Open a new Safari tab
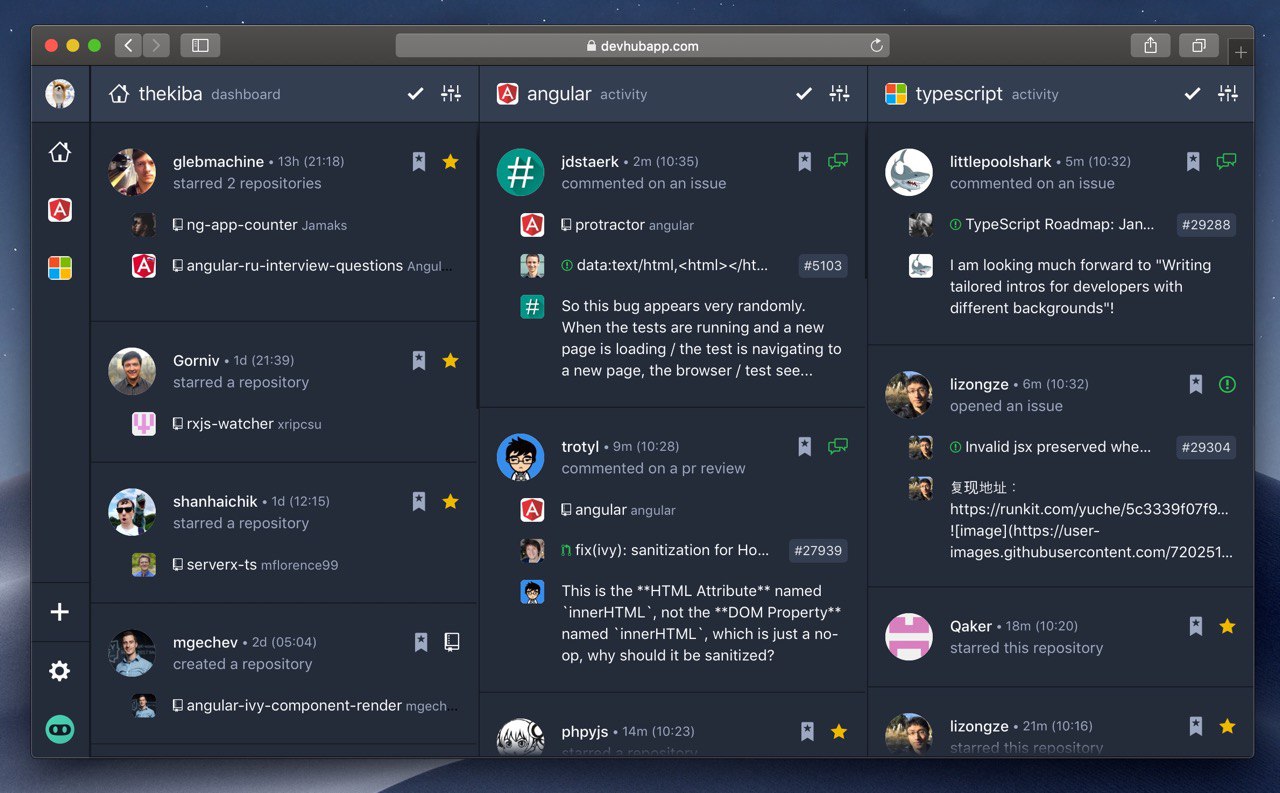Image resolution: width=1280 pixels, height=793 pixels. 1241,52
